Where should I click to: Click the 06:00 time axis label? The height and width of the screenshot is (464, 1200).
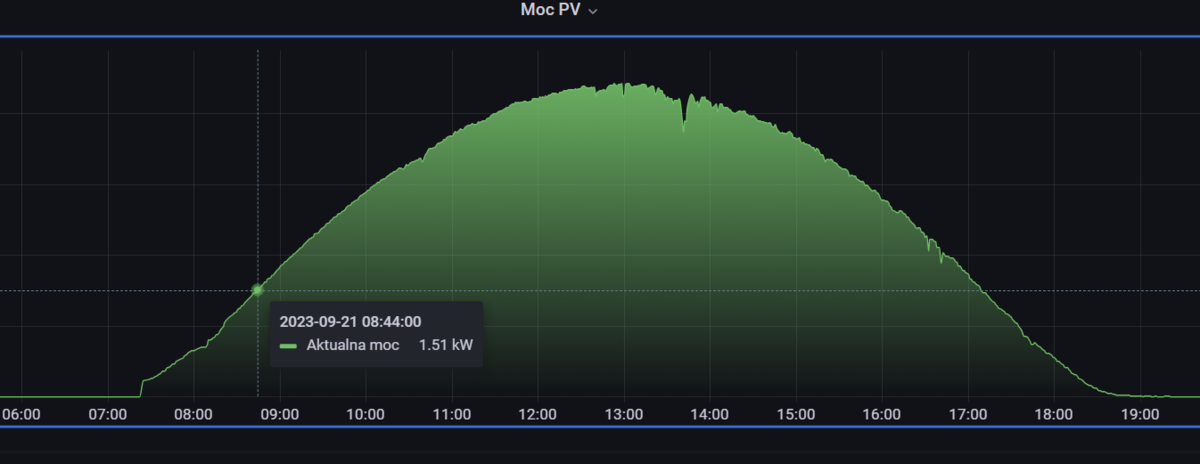(x=22, y=414)
